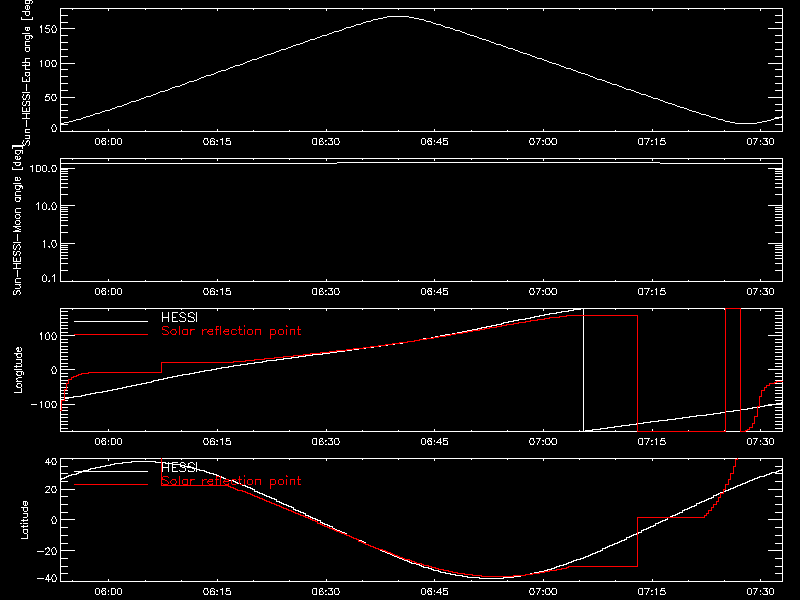This screenshot has width=800, height=600.
Task: Click 07:30 time label under Longitude plot
Action: click(760, 442)
